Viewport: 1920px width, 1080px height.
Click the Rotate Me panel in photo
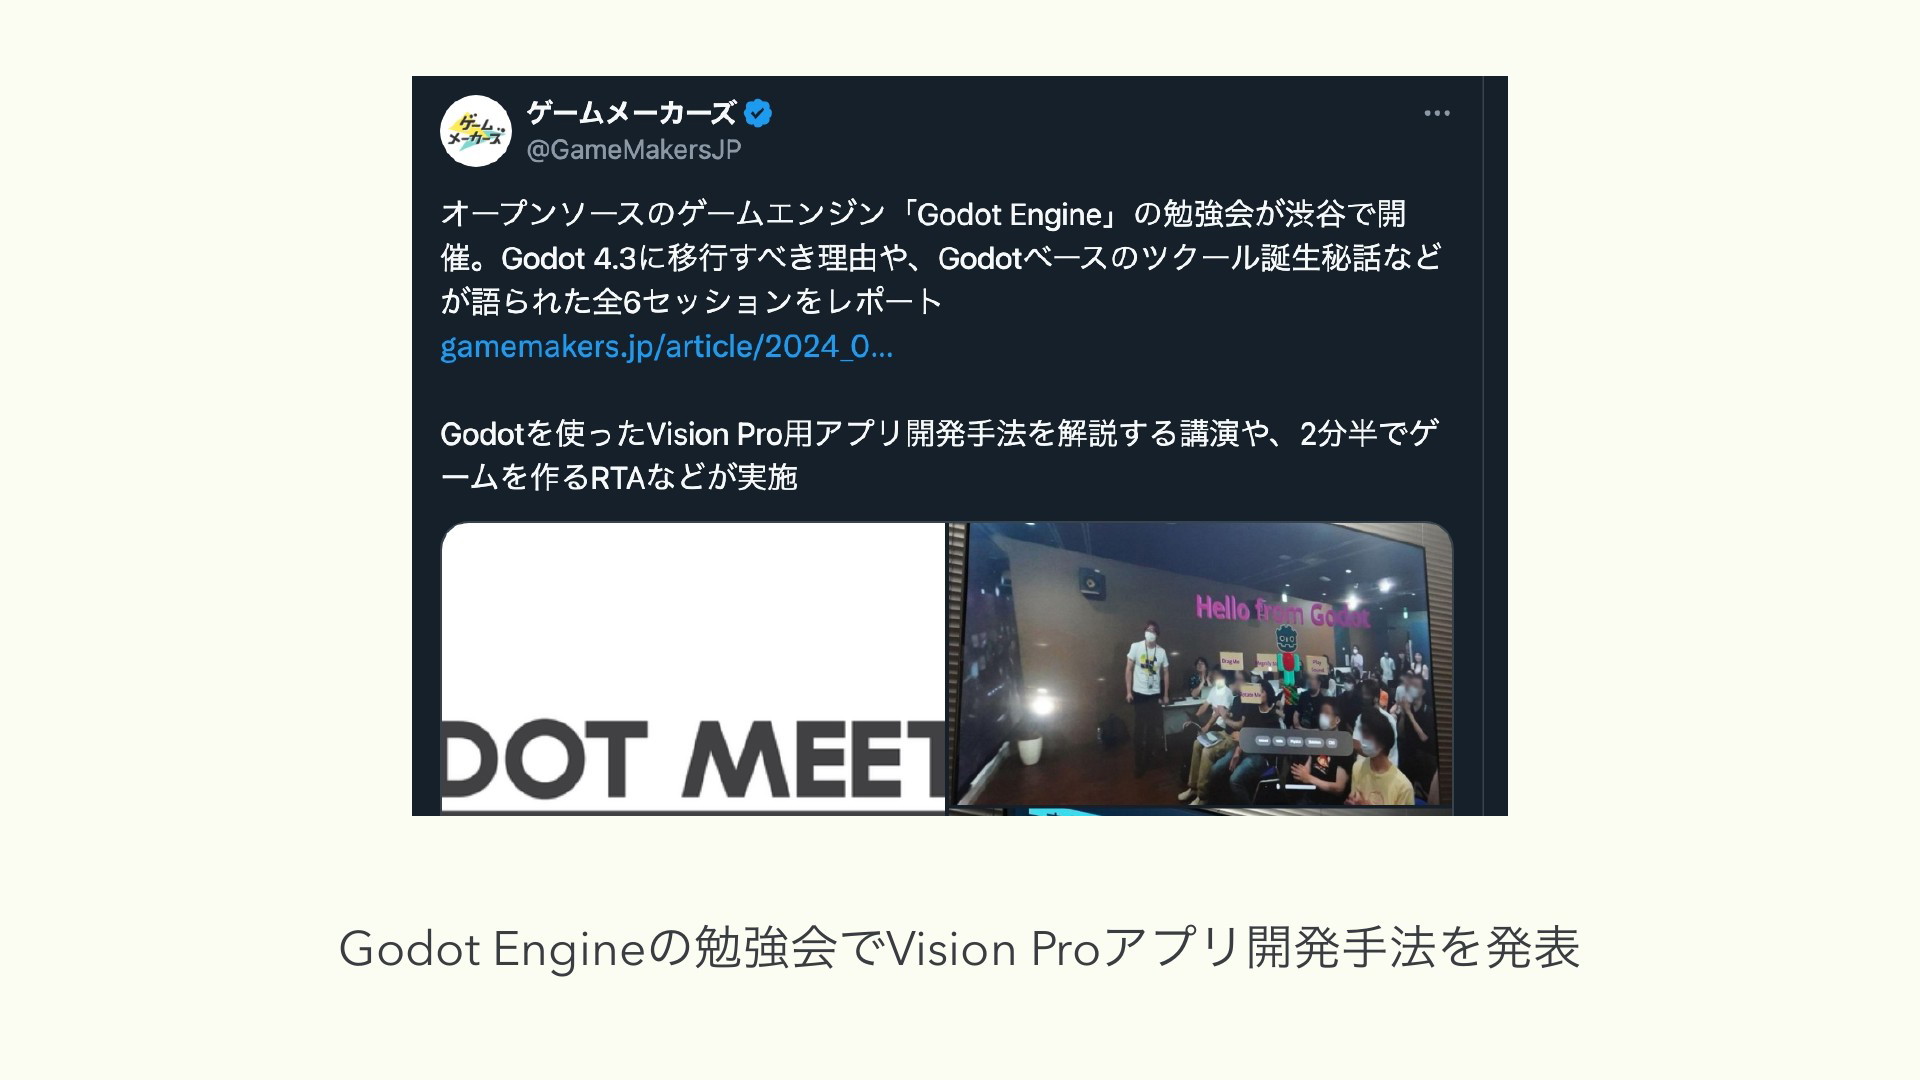(x=1250, y=693)
